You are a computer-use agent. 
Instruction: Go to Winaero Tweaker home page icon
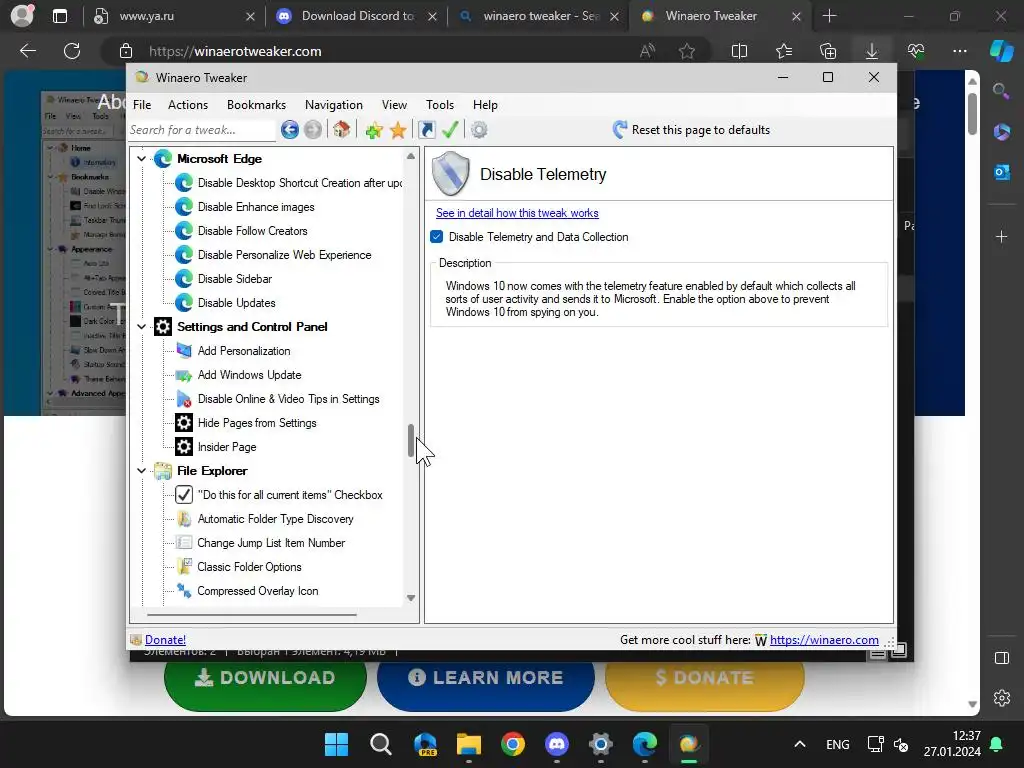pos(342,129)
